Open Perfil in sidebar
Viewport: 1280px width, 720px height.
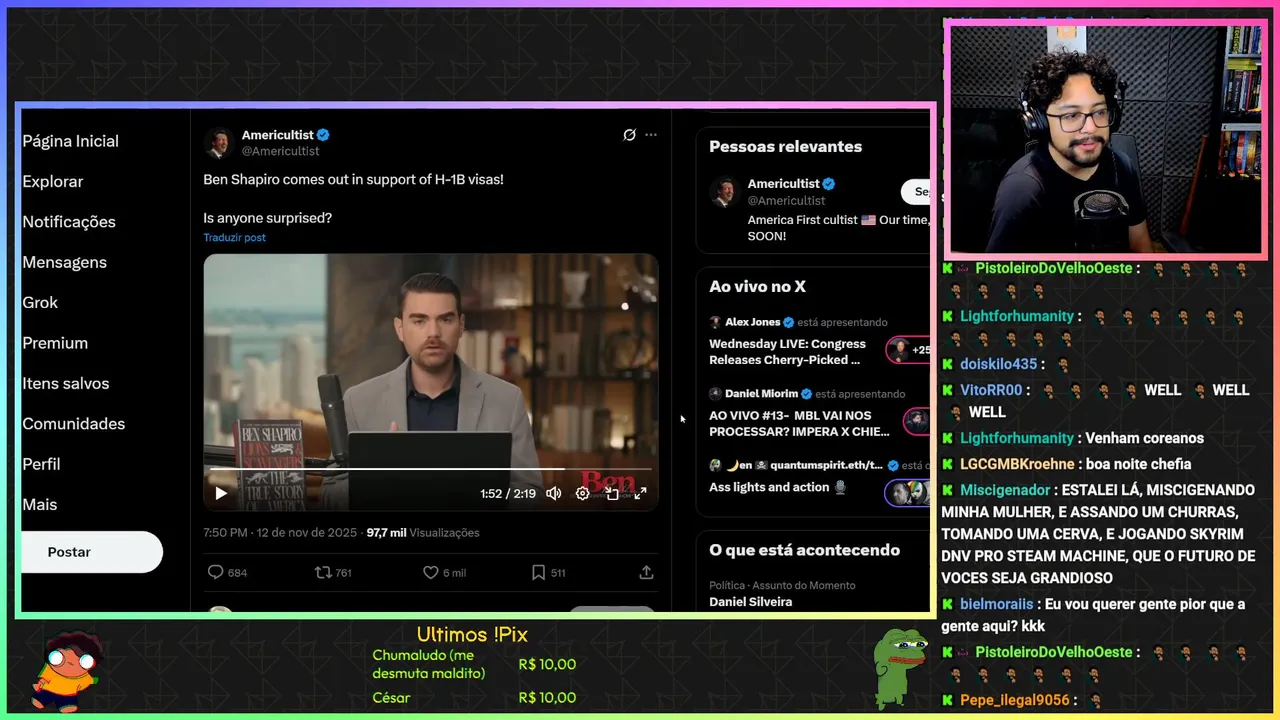point(41,464)
